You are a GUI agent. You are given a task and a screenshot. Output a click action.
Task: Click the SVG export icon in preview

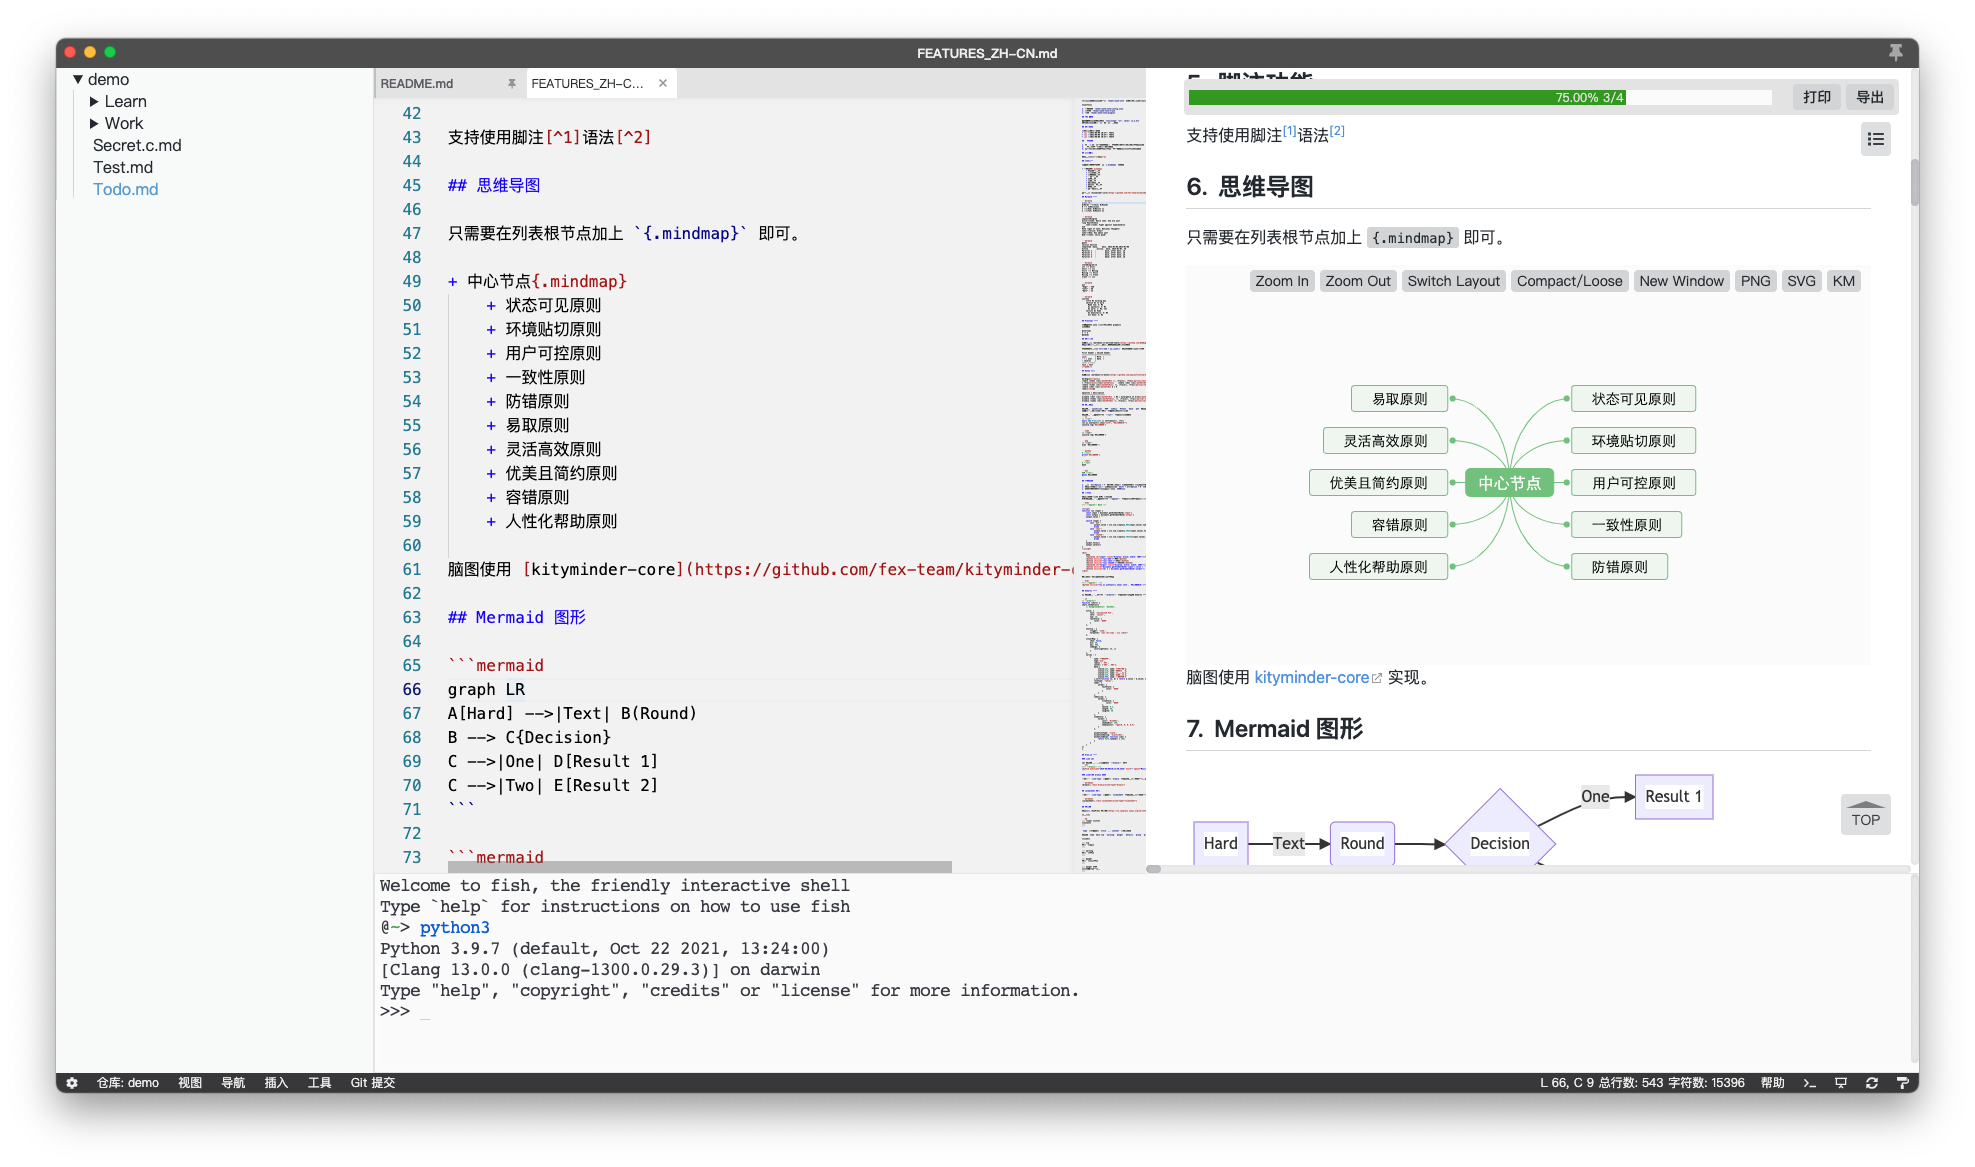pos(1801,281)
